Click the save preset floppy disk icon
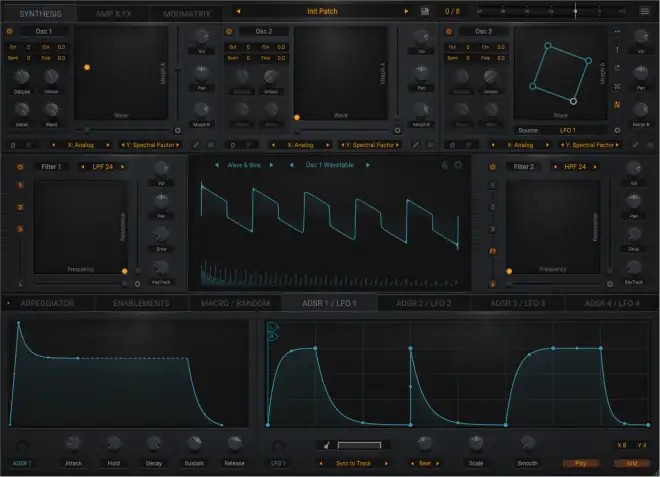Image resolution: width=660 pixels, height=477 pixels. point(425,11)
